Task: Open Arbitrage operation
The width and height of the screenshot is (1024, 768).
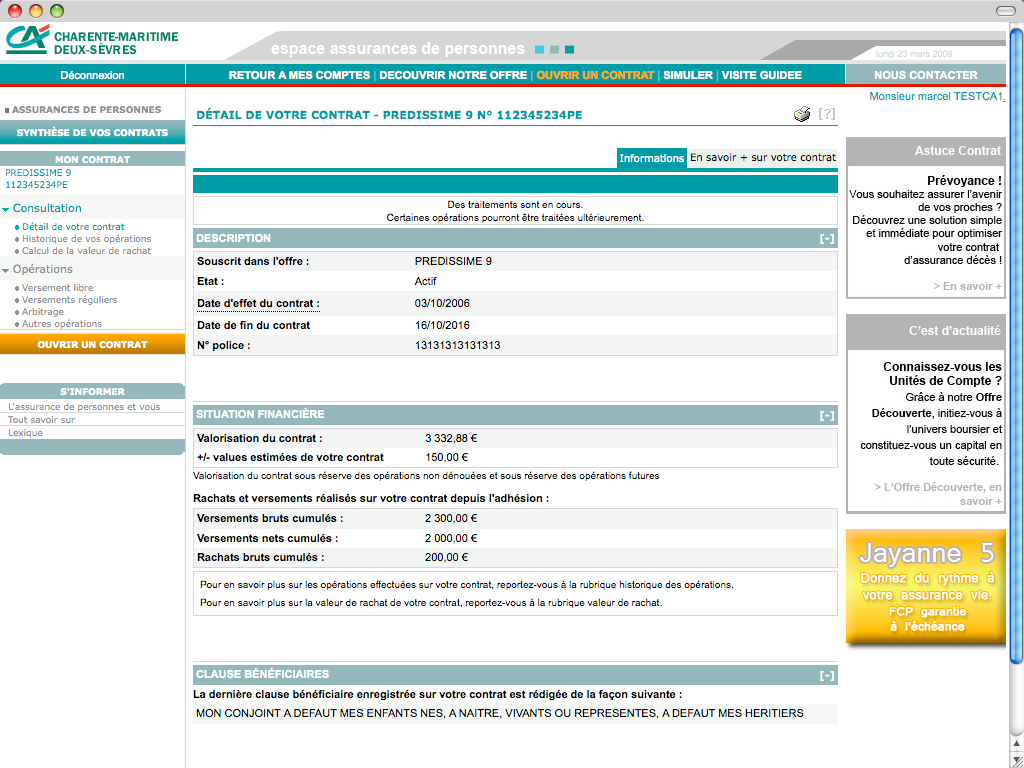Action: click(42, 312)
